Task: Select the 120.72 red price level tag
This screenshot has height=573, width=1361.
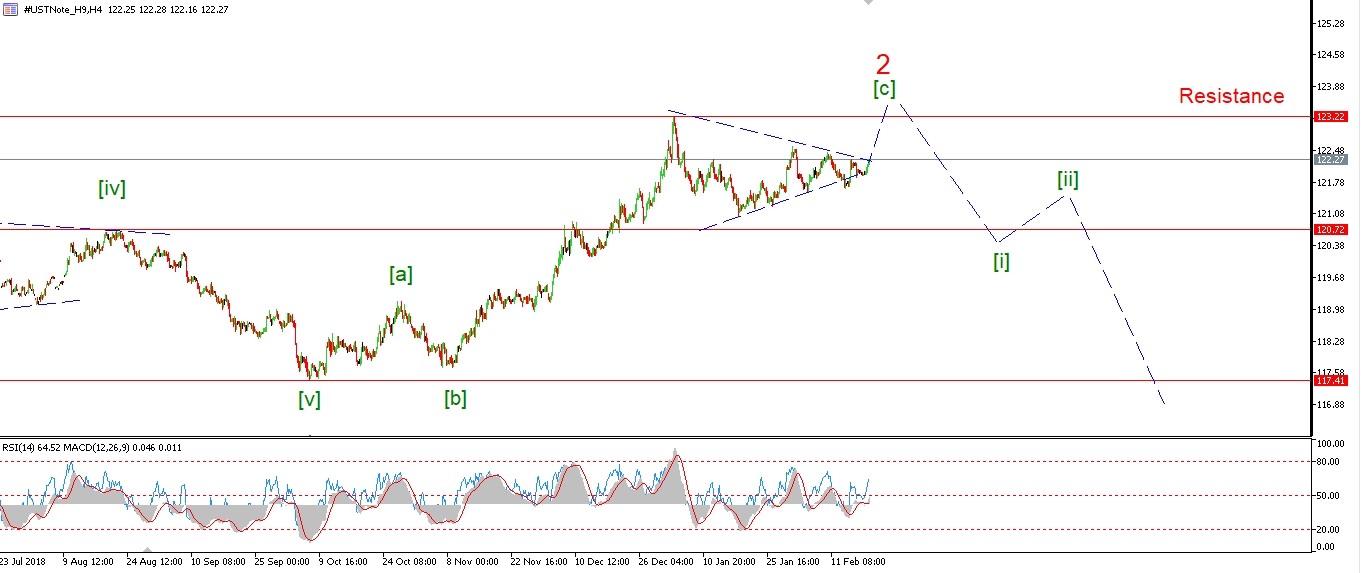Action: [x=1331, y=229]
